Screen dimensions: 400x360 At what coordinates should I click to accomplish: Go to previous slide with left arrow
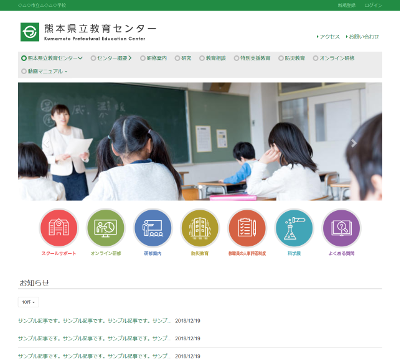pos(46,143)
